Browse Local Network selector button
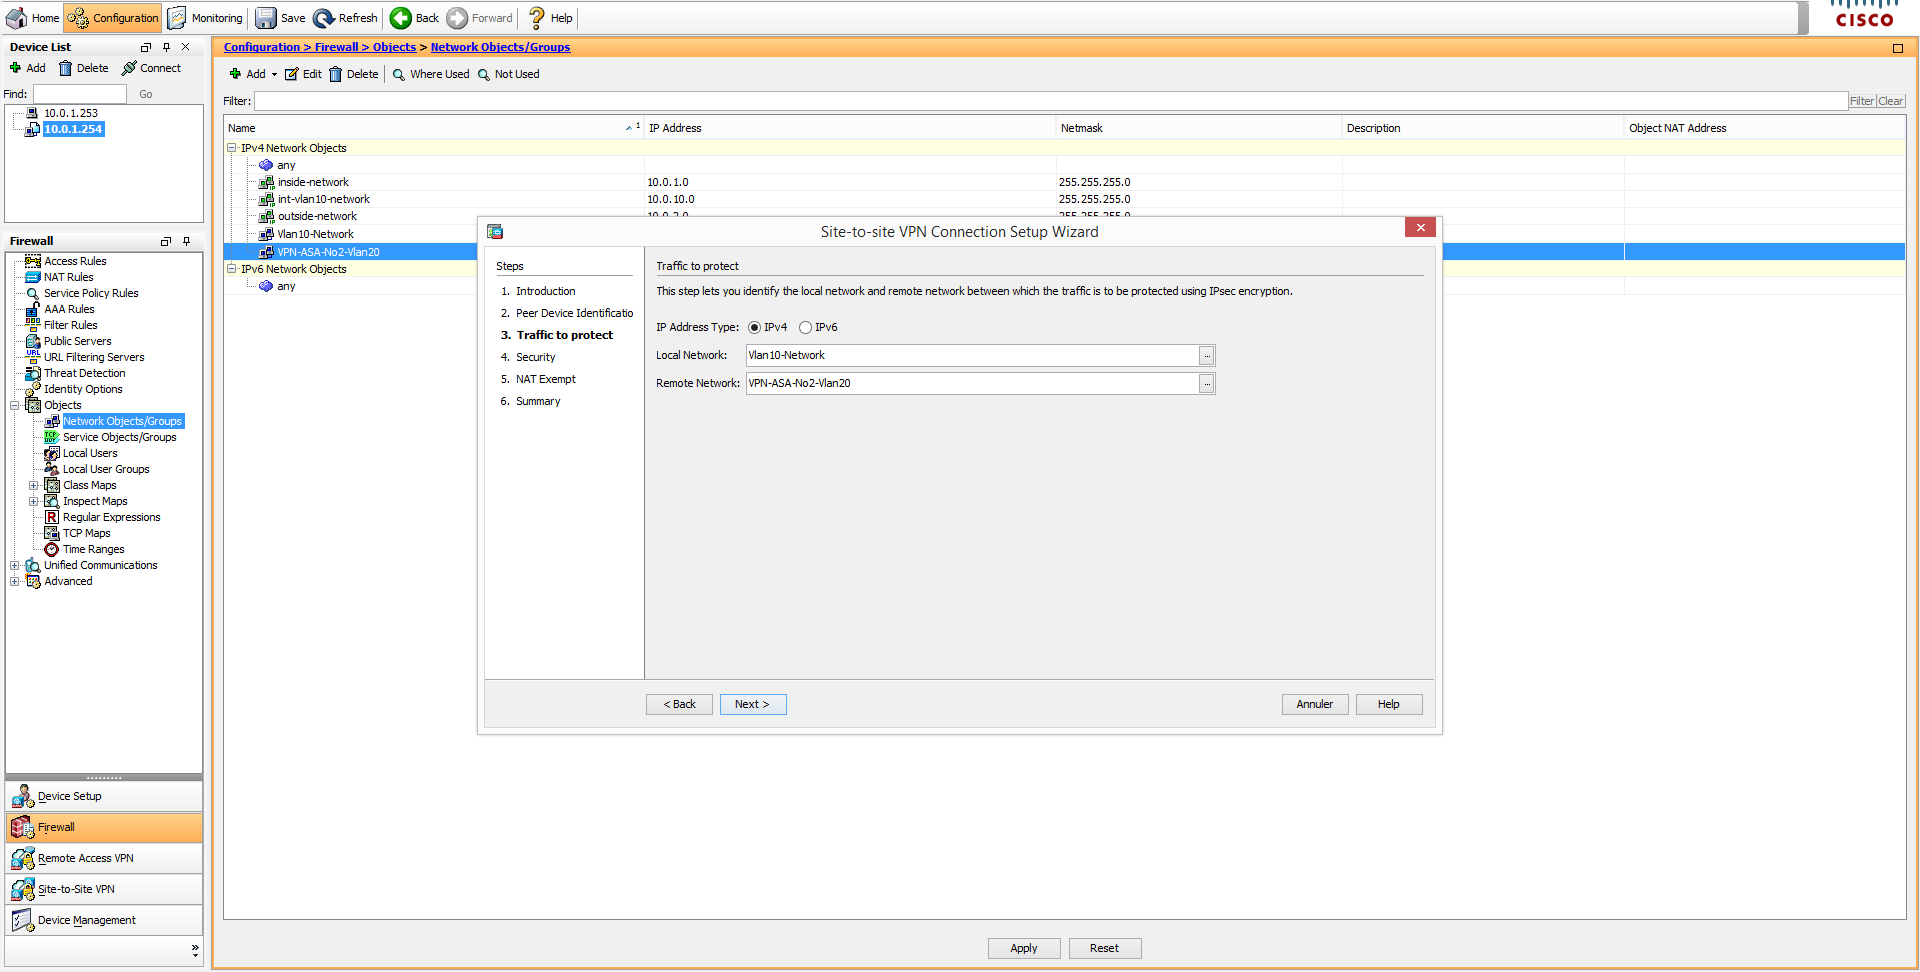The height and width of the screenshot is (972, 1920). point(1207,356)
